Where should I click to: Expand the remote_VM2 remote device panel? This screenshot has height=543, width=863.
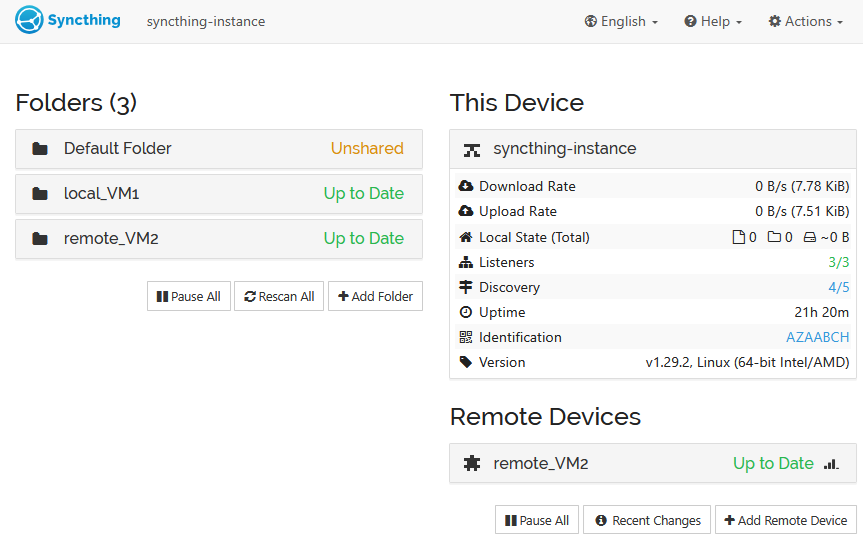653,463
